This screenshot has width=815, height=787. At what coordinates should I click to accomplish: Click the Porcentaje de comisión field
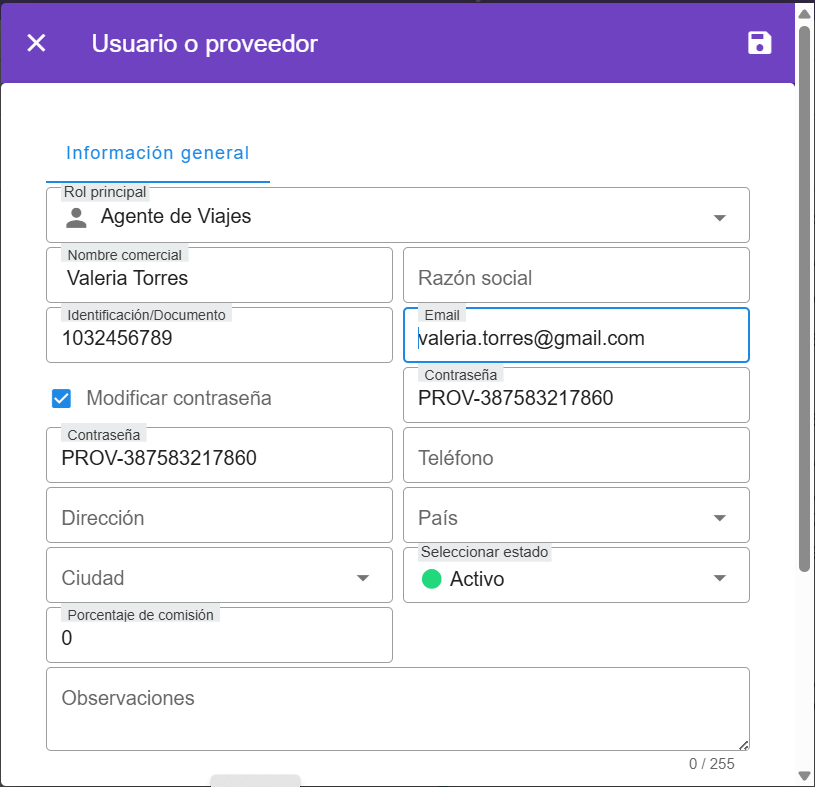click(x=219, y=638)
